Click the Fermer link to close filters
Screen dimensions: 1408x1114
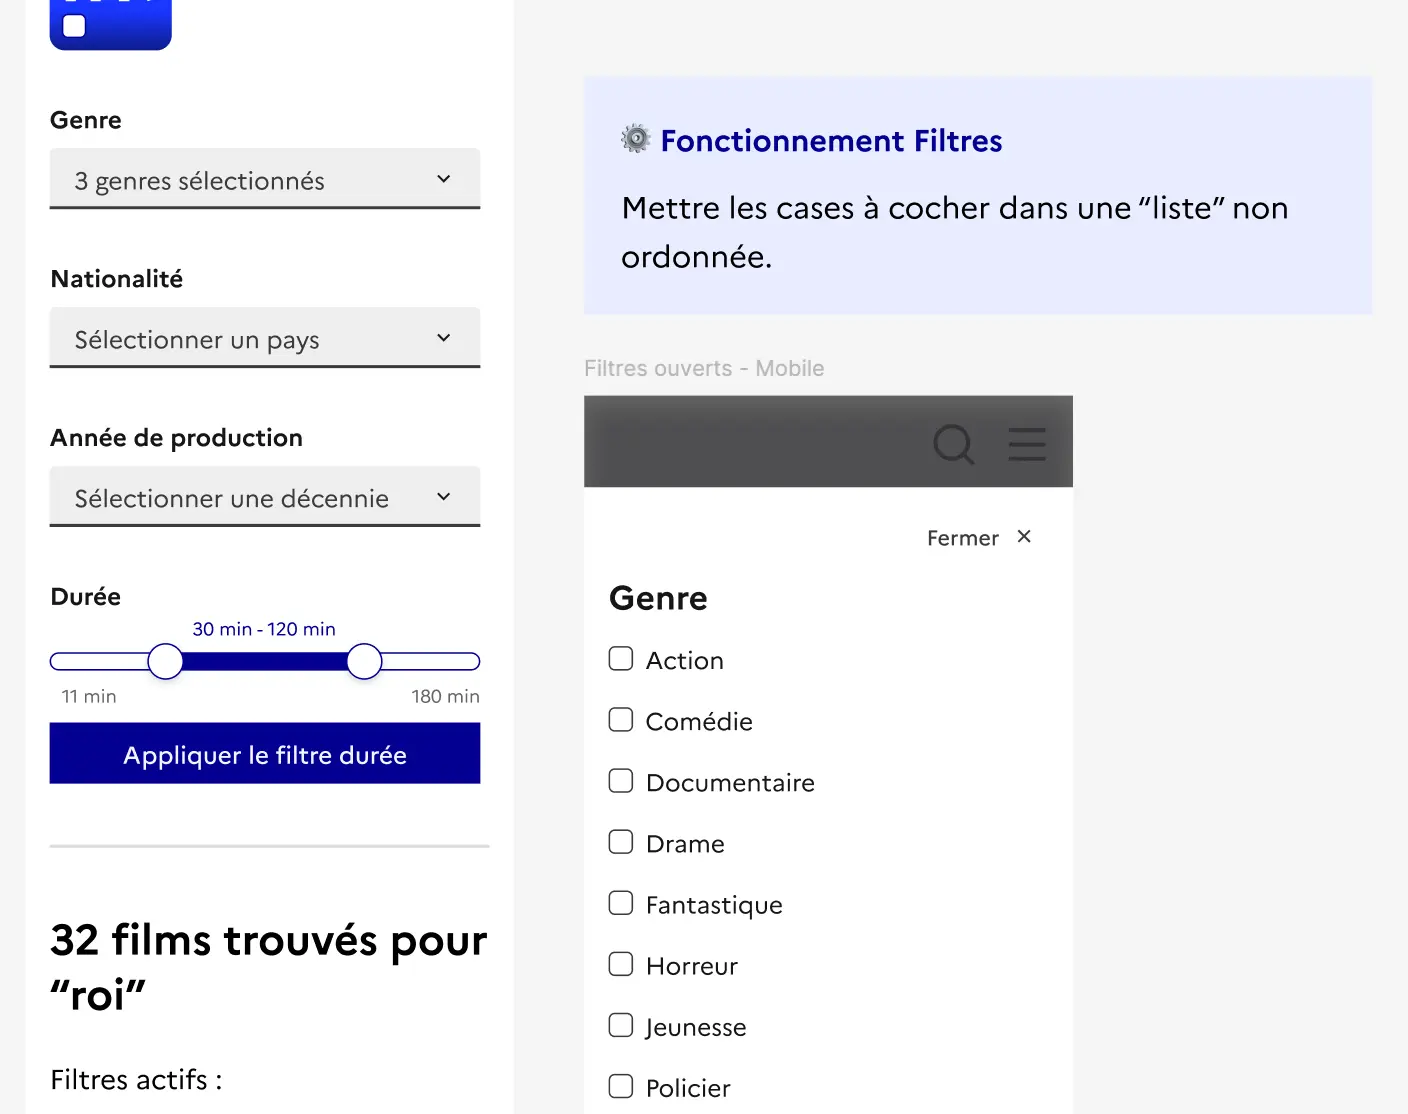pos(962,538)
